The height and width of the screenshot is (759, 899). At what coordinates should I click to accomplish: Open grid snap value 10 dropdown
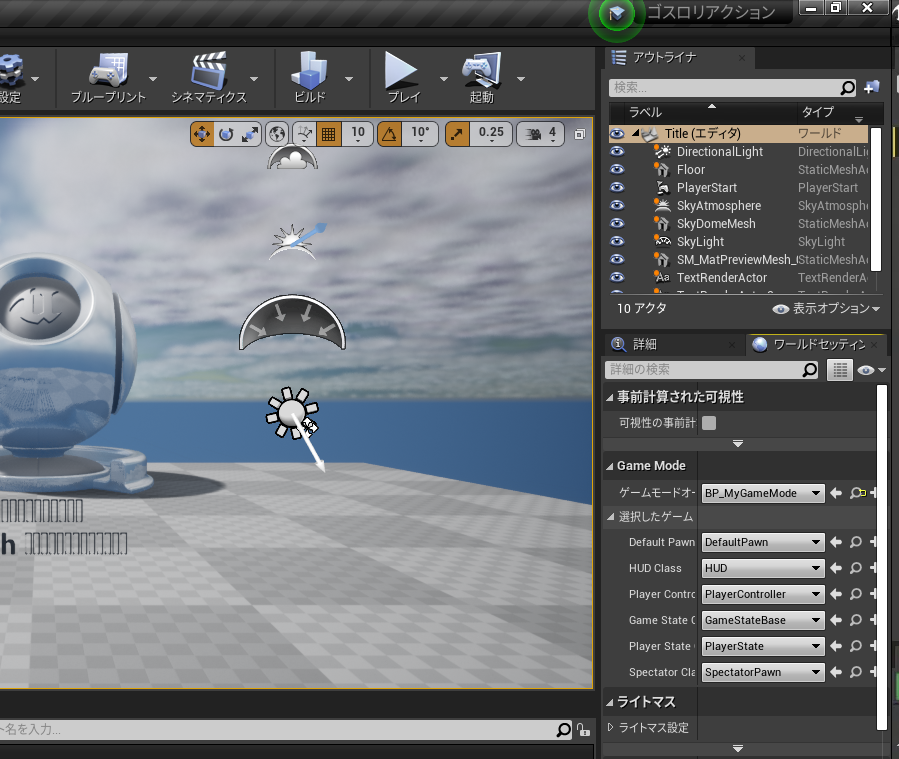tap(358, 135)
